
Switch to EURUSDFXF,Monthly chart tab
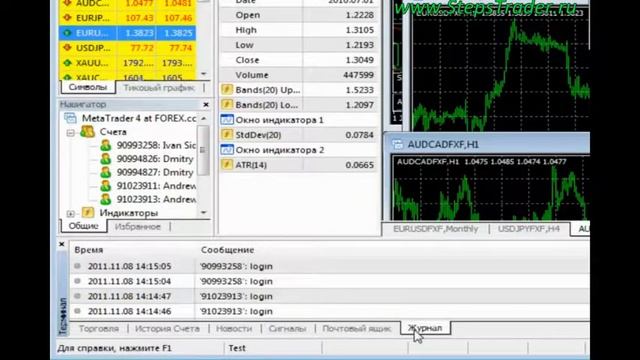click(x=436, y=229)
